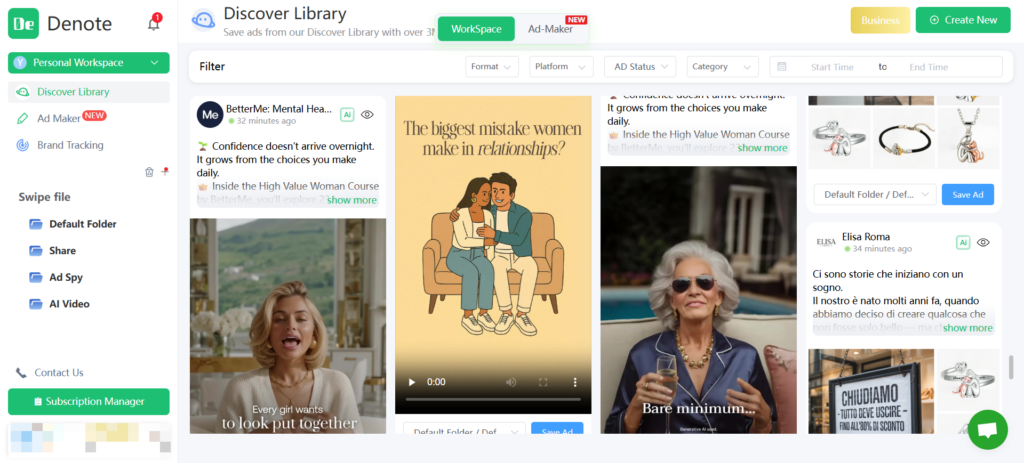Save the jewelry ad with Save Ad

point(968,195)
